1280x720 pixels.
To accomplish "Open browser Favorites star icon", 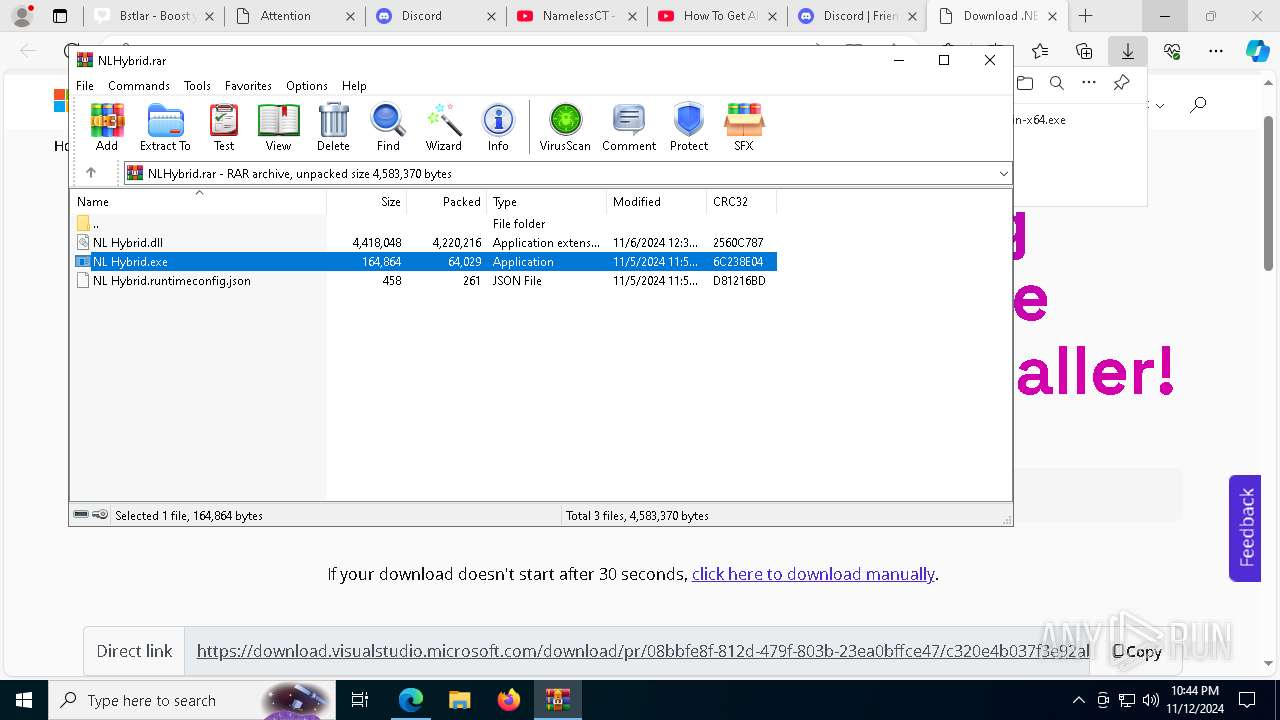I will click(x=1041, y=51).
